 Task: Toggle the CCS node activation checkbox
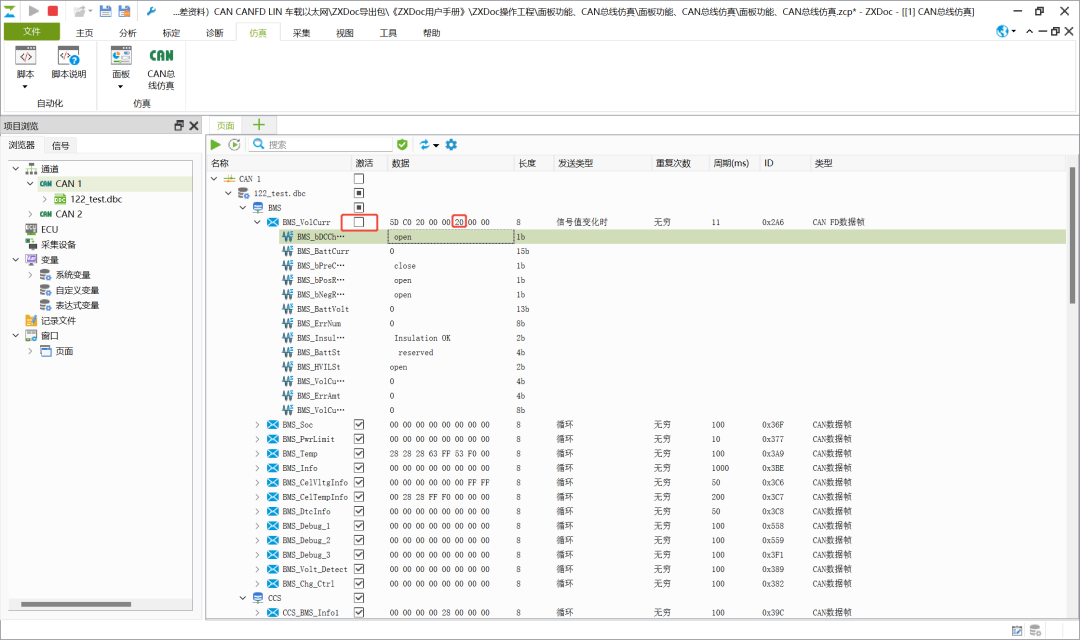point(359,598)
